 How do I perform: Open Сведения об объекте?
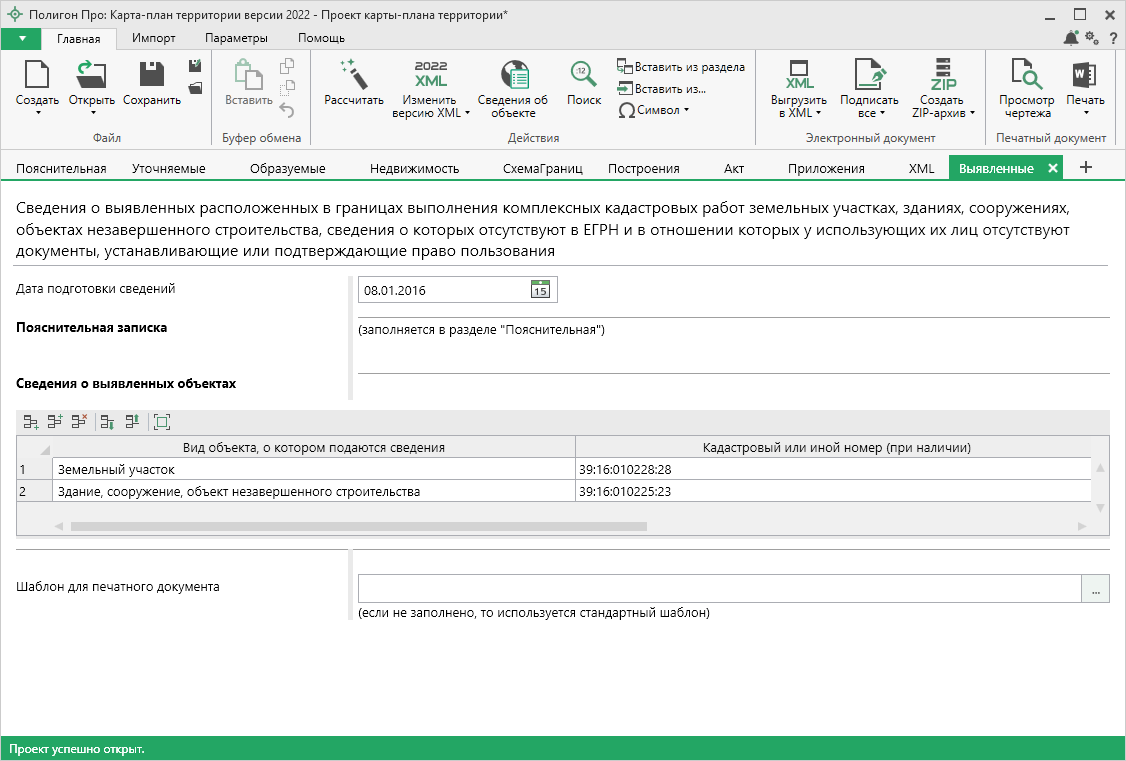[x=513, y=76]
